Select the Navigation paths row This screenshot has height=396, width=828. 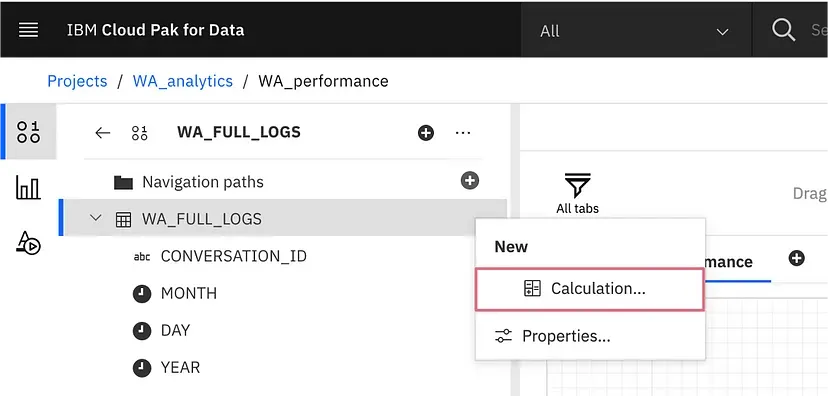tap(283, 182)
